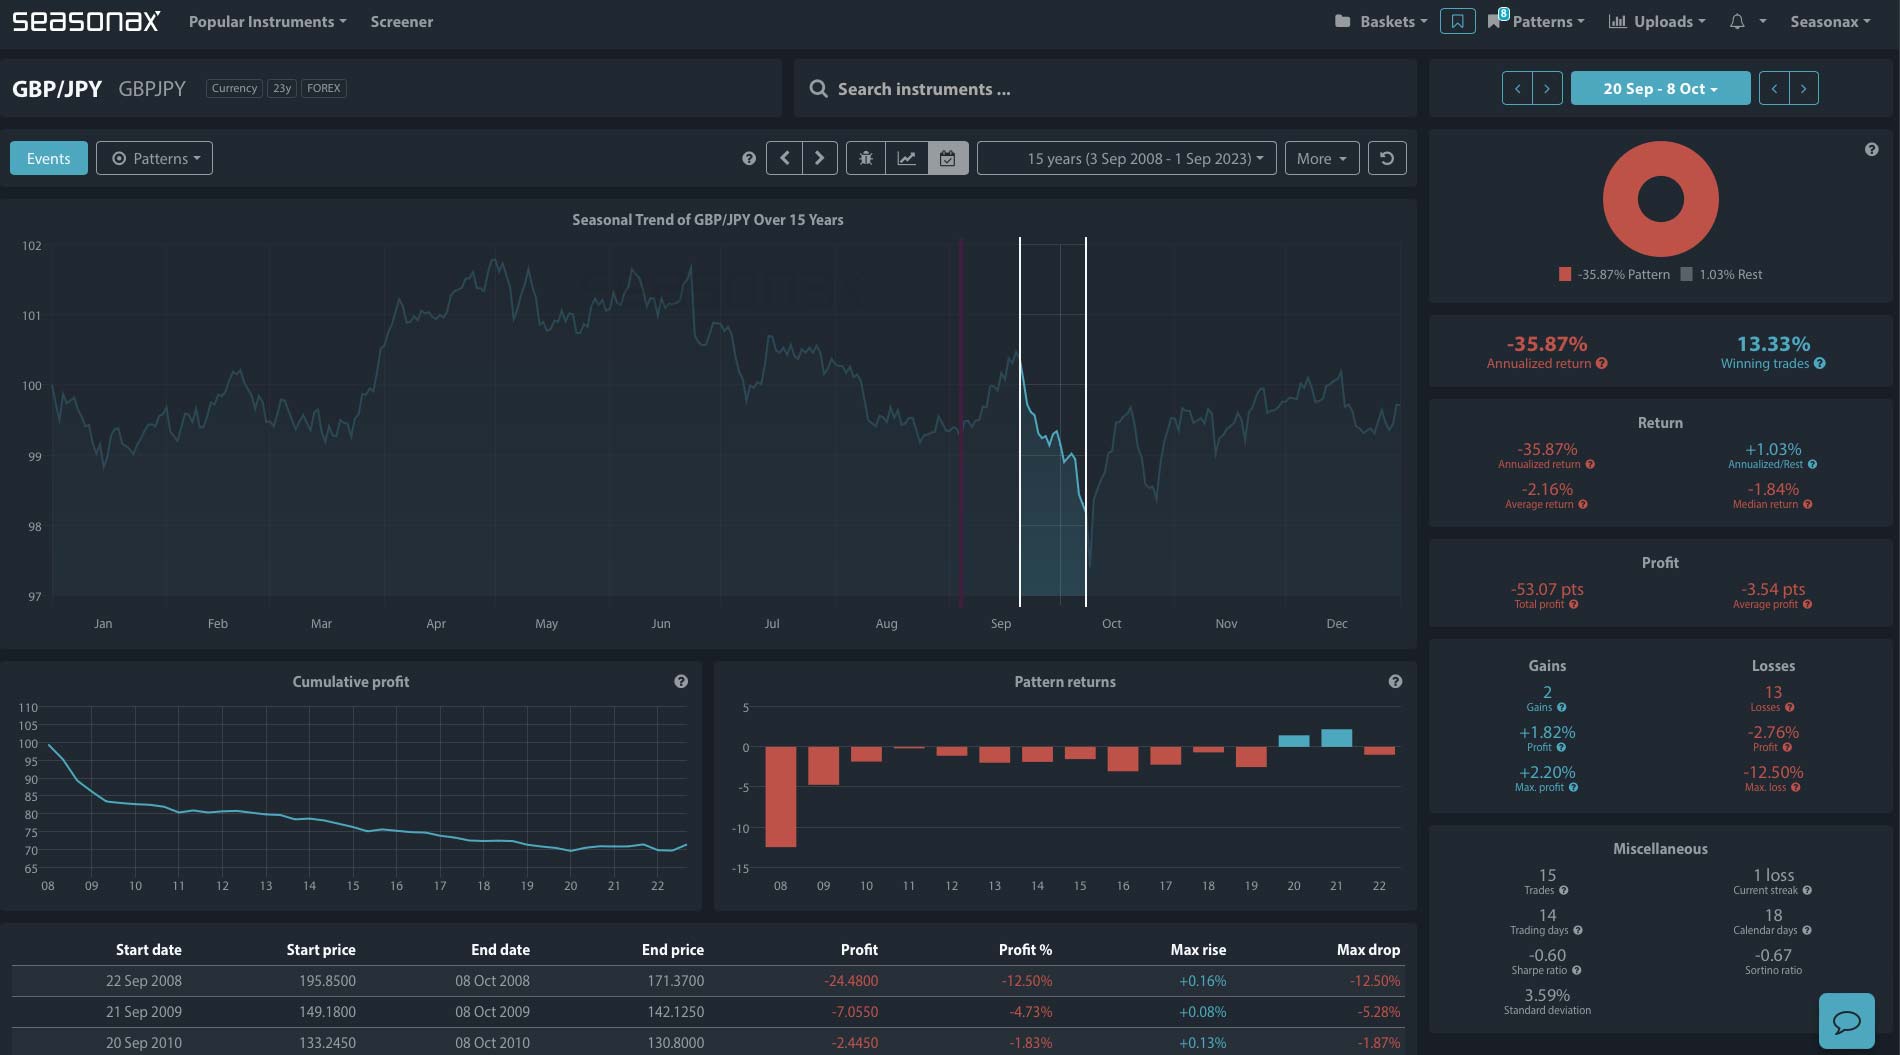
Task: Click the calendar check icon in toolbar
Action: (x=947, y=158)
